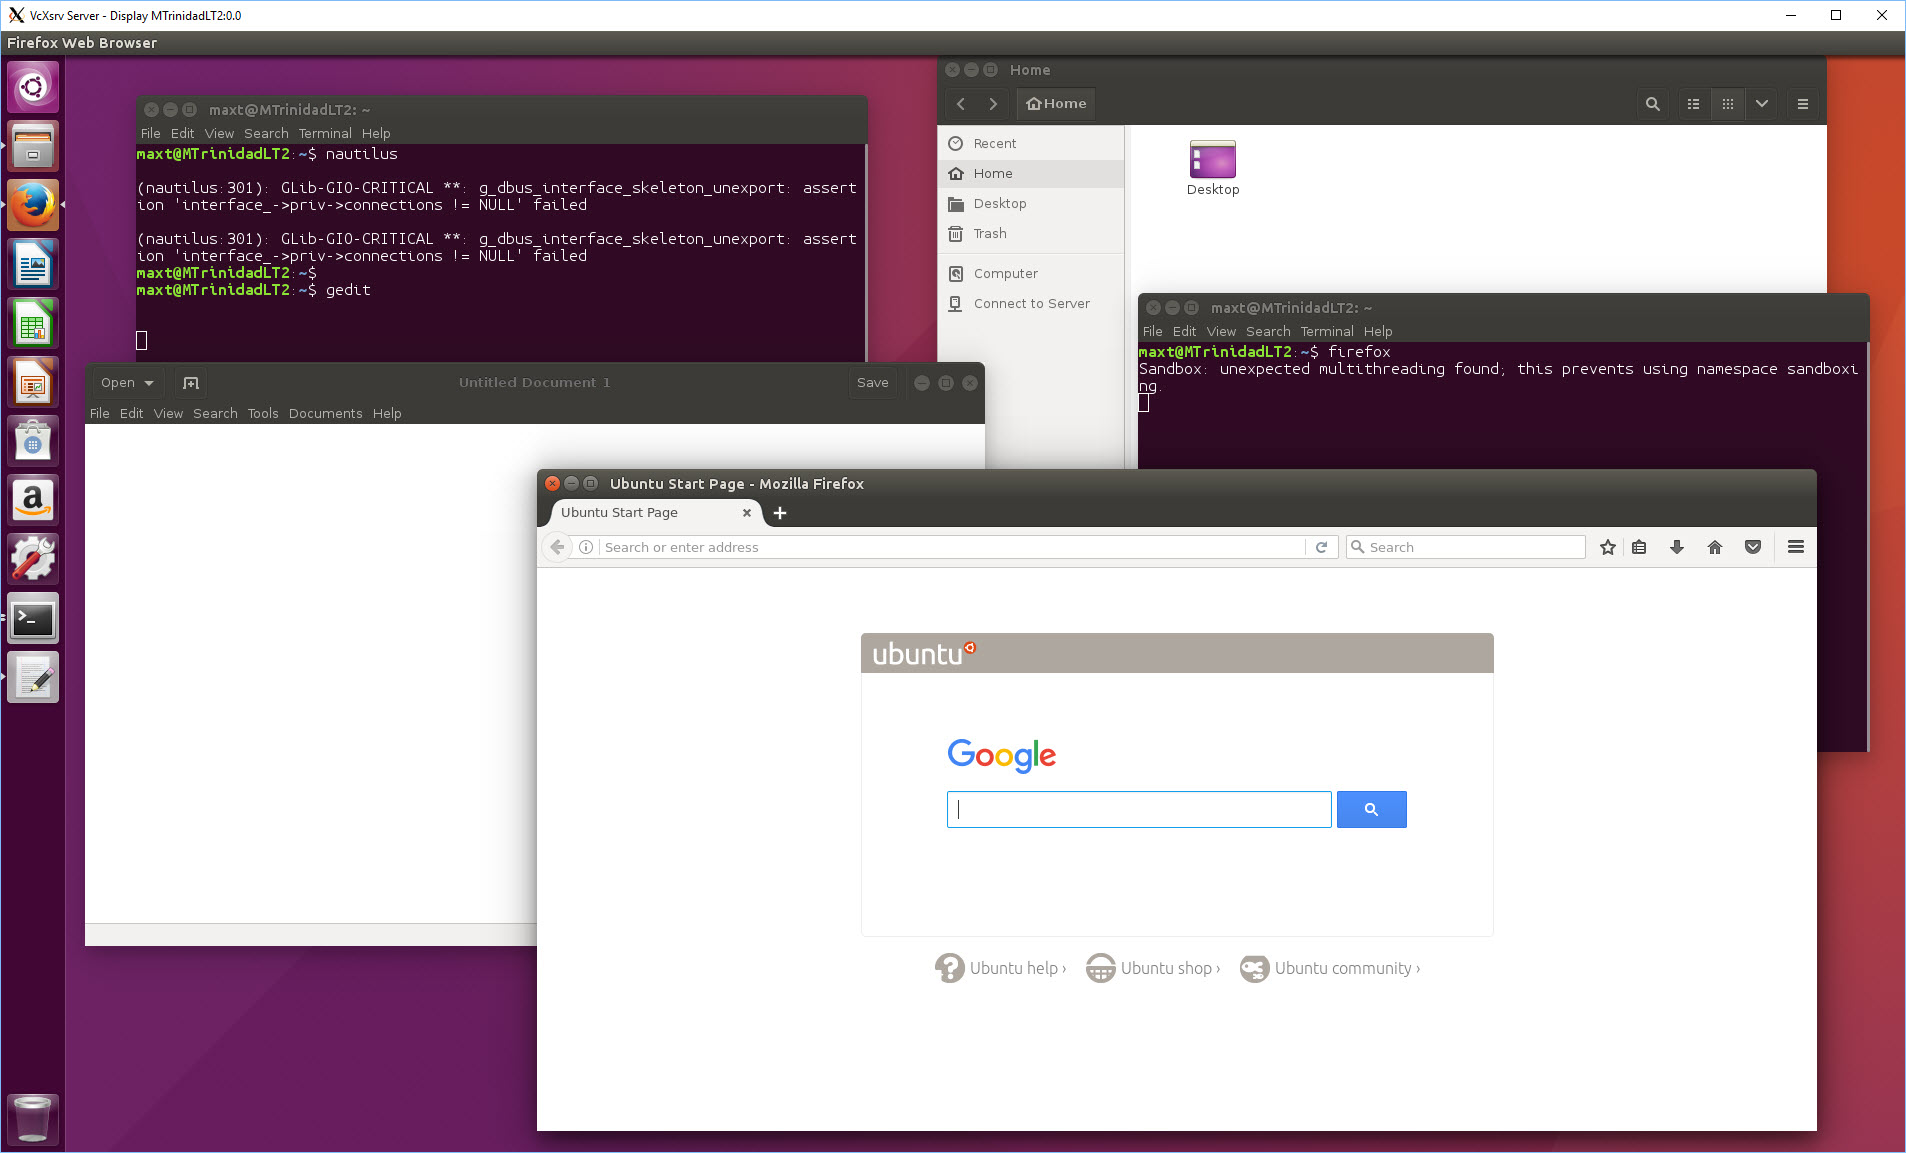The image size is (1906, 1153).
Task: Switch Files to grid view
Action: (x=1727, y=104)
